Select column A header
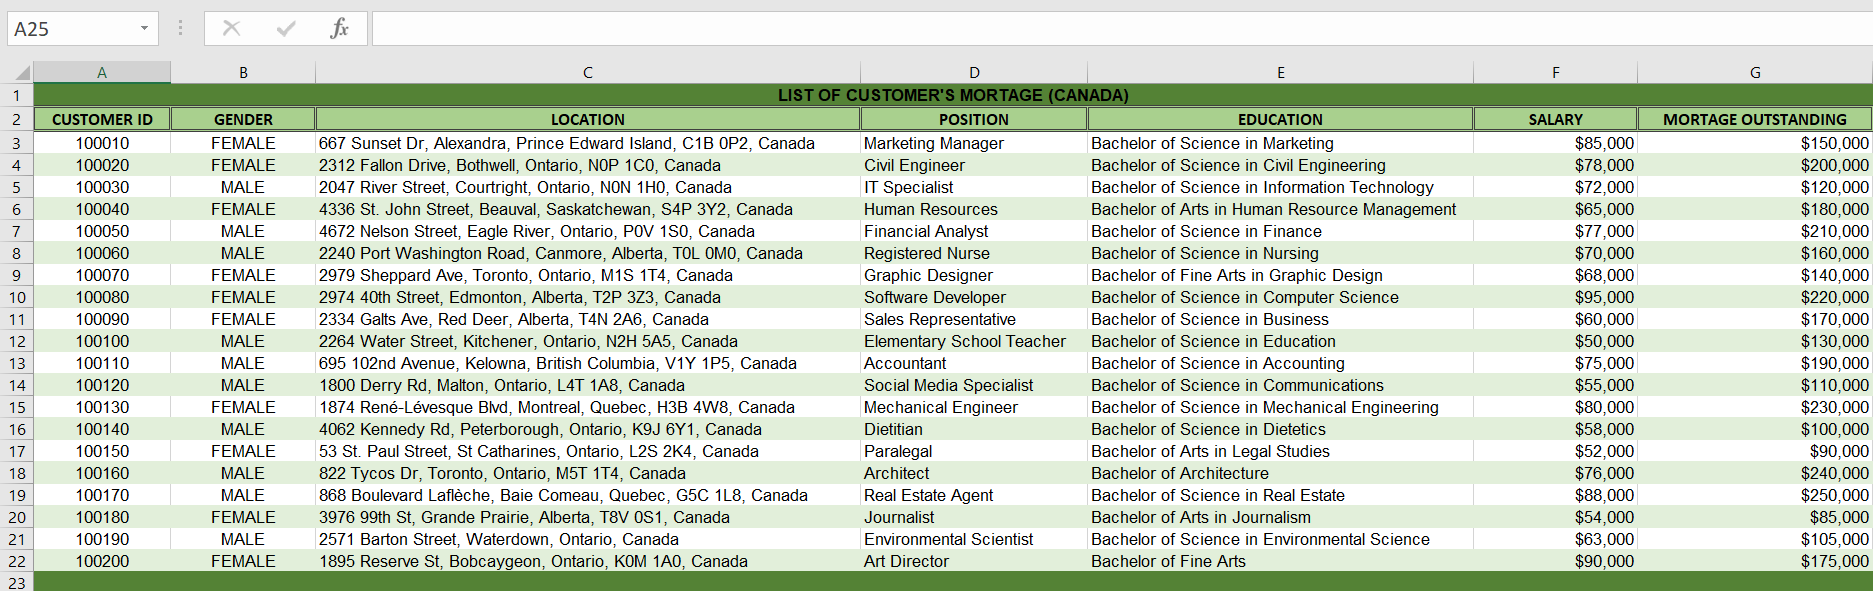Image resolution: width=1873 pixels, height=591 pixels. click(102, 72)
